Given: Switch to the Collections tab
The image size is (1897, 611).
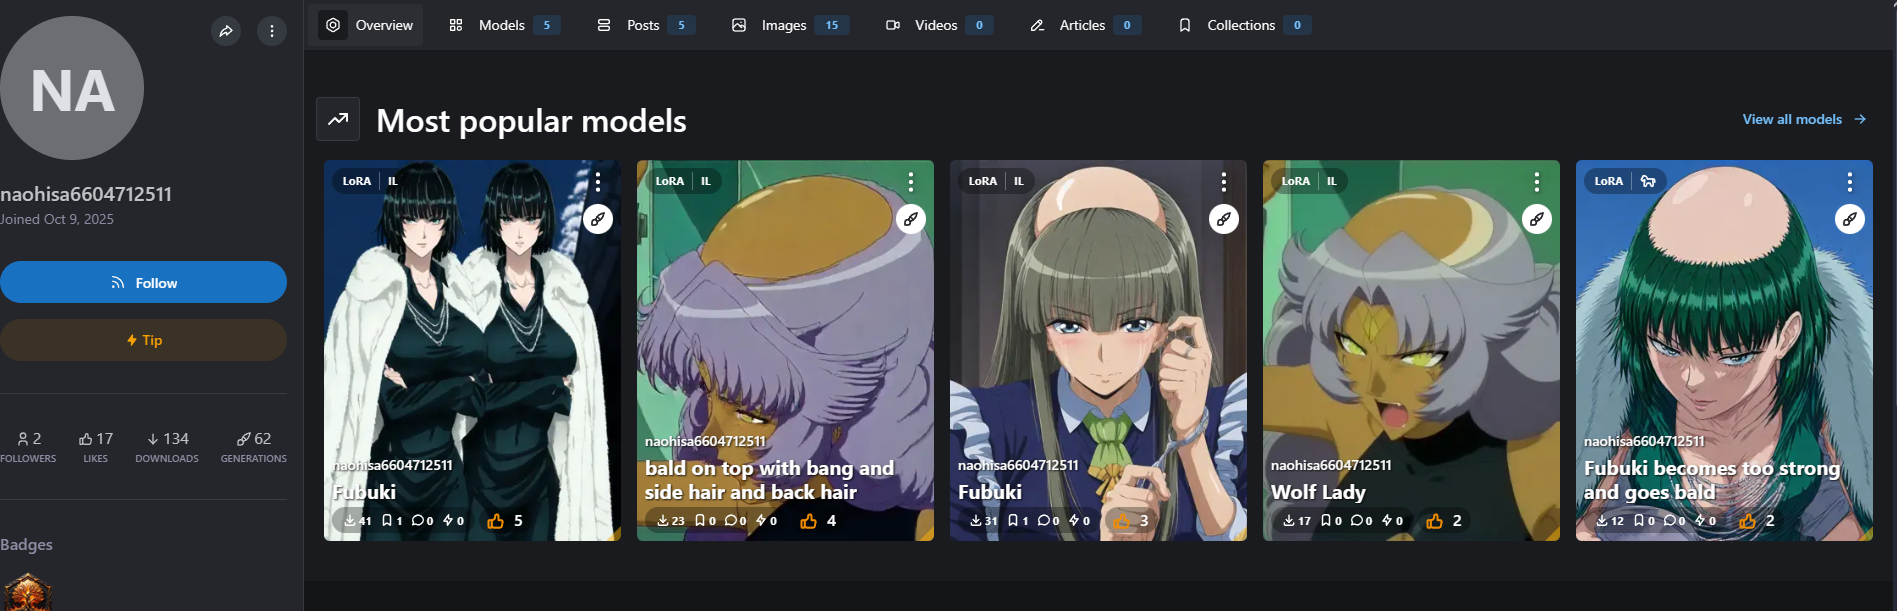Looking at the screenshot, I should (x=1244, y=25).
